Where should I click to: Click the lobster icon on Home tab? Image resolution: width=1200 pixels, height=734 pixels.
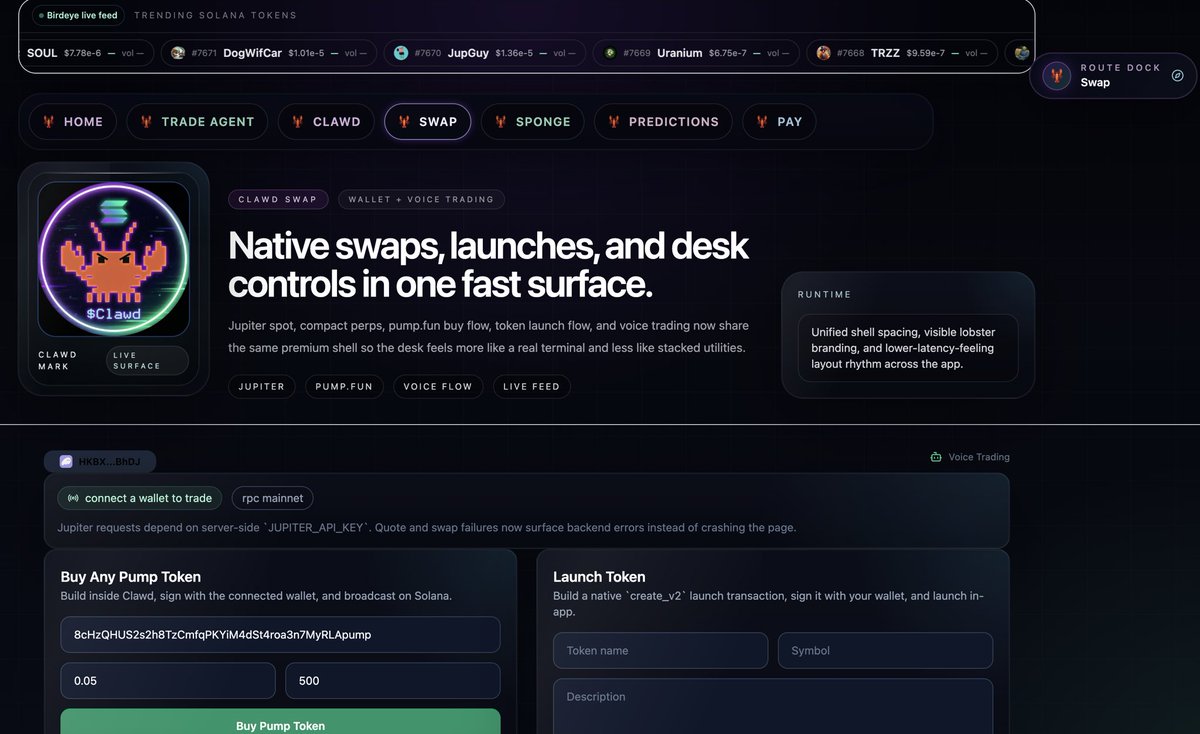click(48, 122)
